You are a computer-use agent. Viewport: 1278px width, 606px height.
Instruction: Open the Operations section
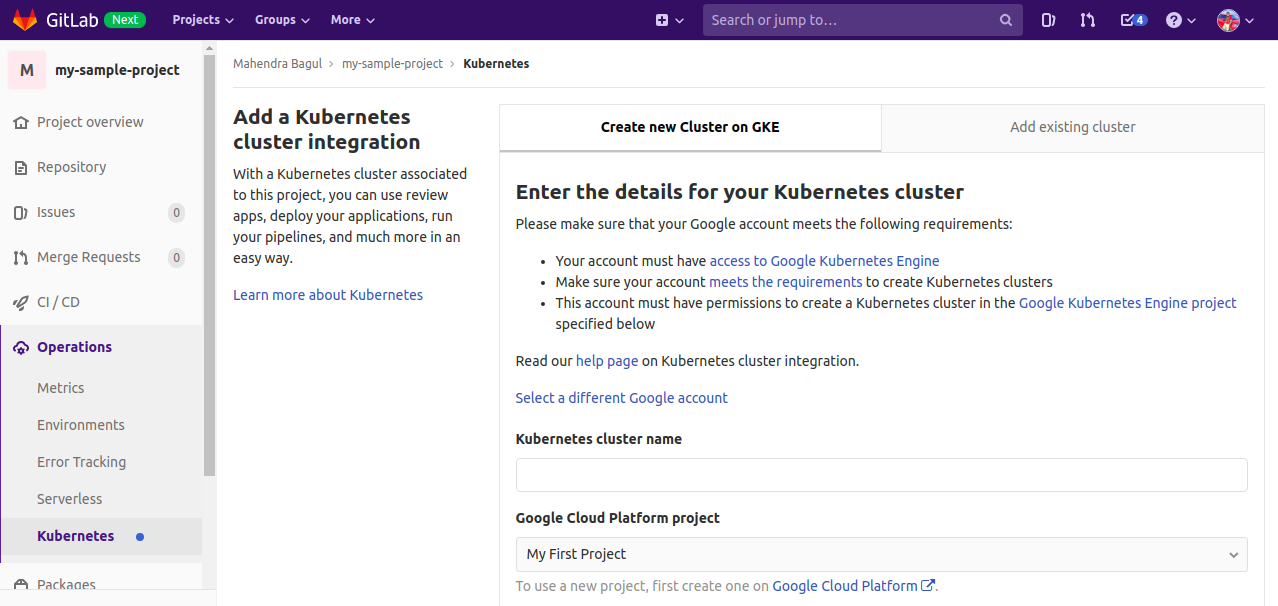click(74, 347)
